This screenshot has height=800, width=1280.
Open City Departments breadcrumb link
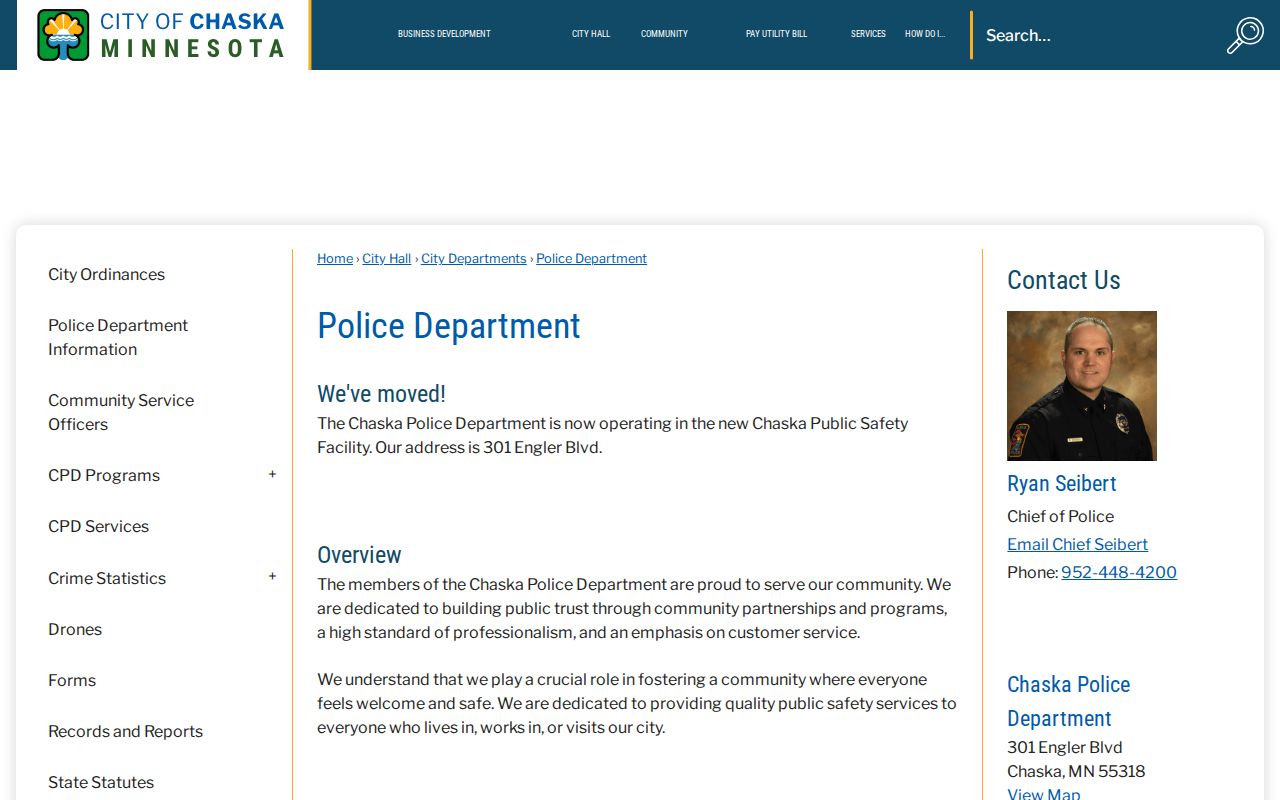coord(474,259)
